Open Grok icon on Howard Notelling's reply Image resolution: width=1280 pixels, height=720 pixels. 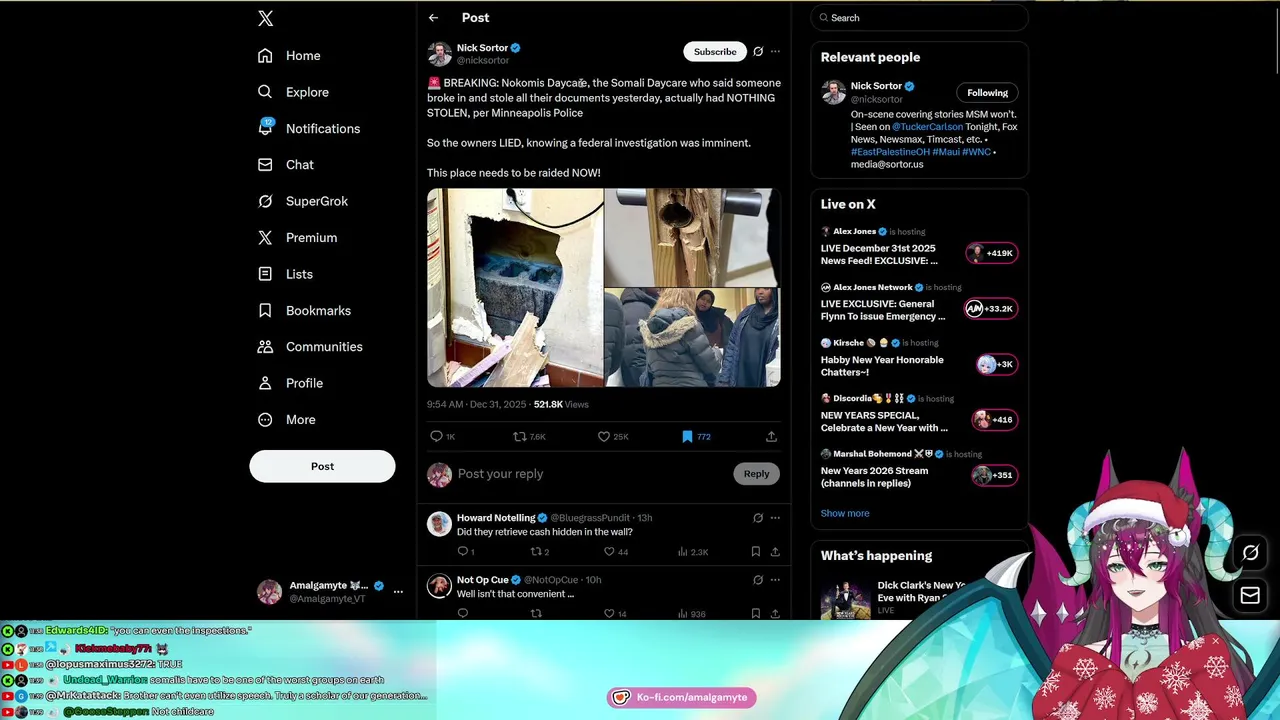[x=758, y=518]
